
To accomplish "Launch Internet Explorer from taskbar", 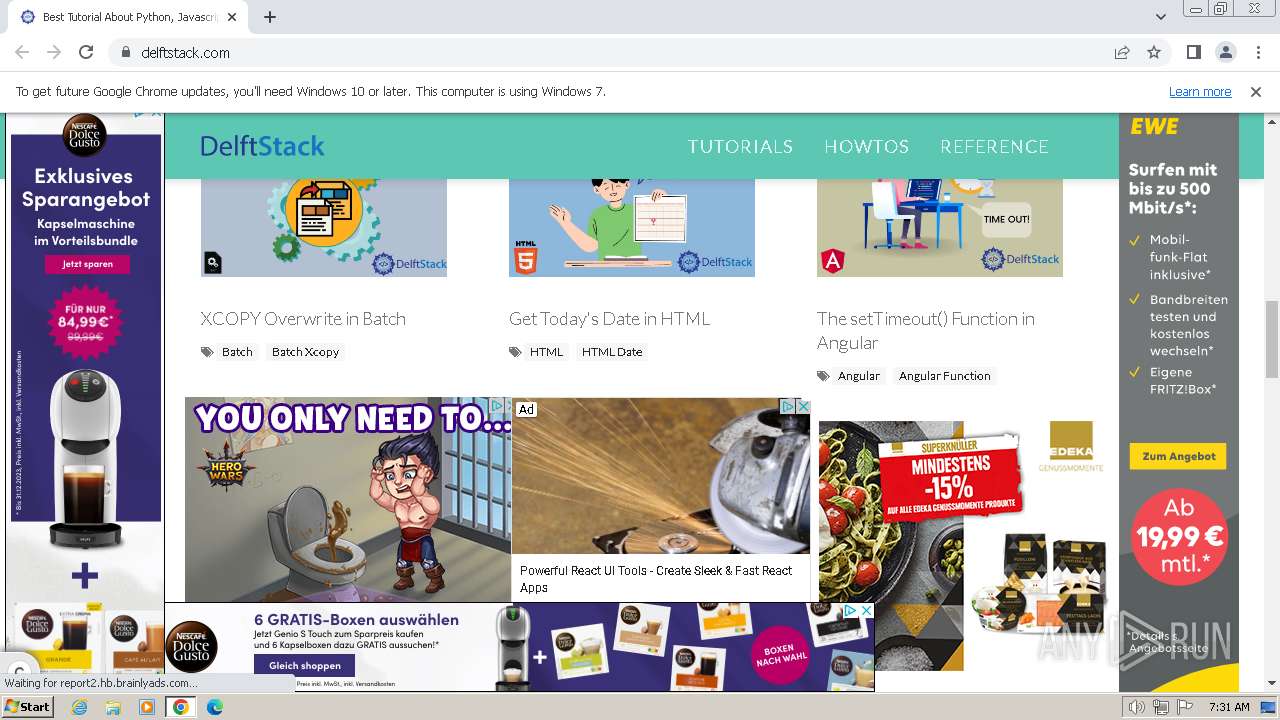I will 80,707.
